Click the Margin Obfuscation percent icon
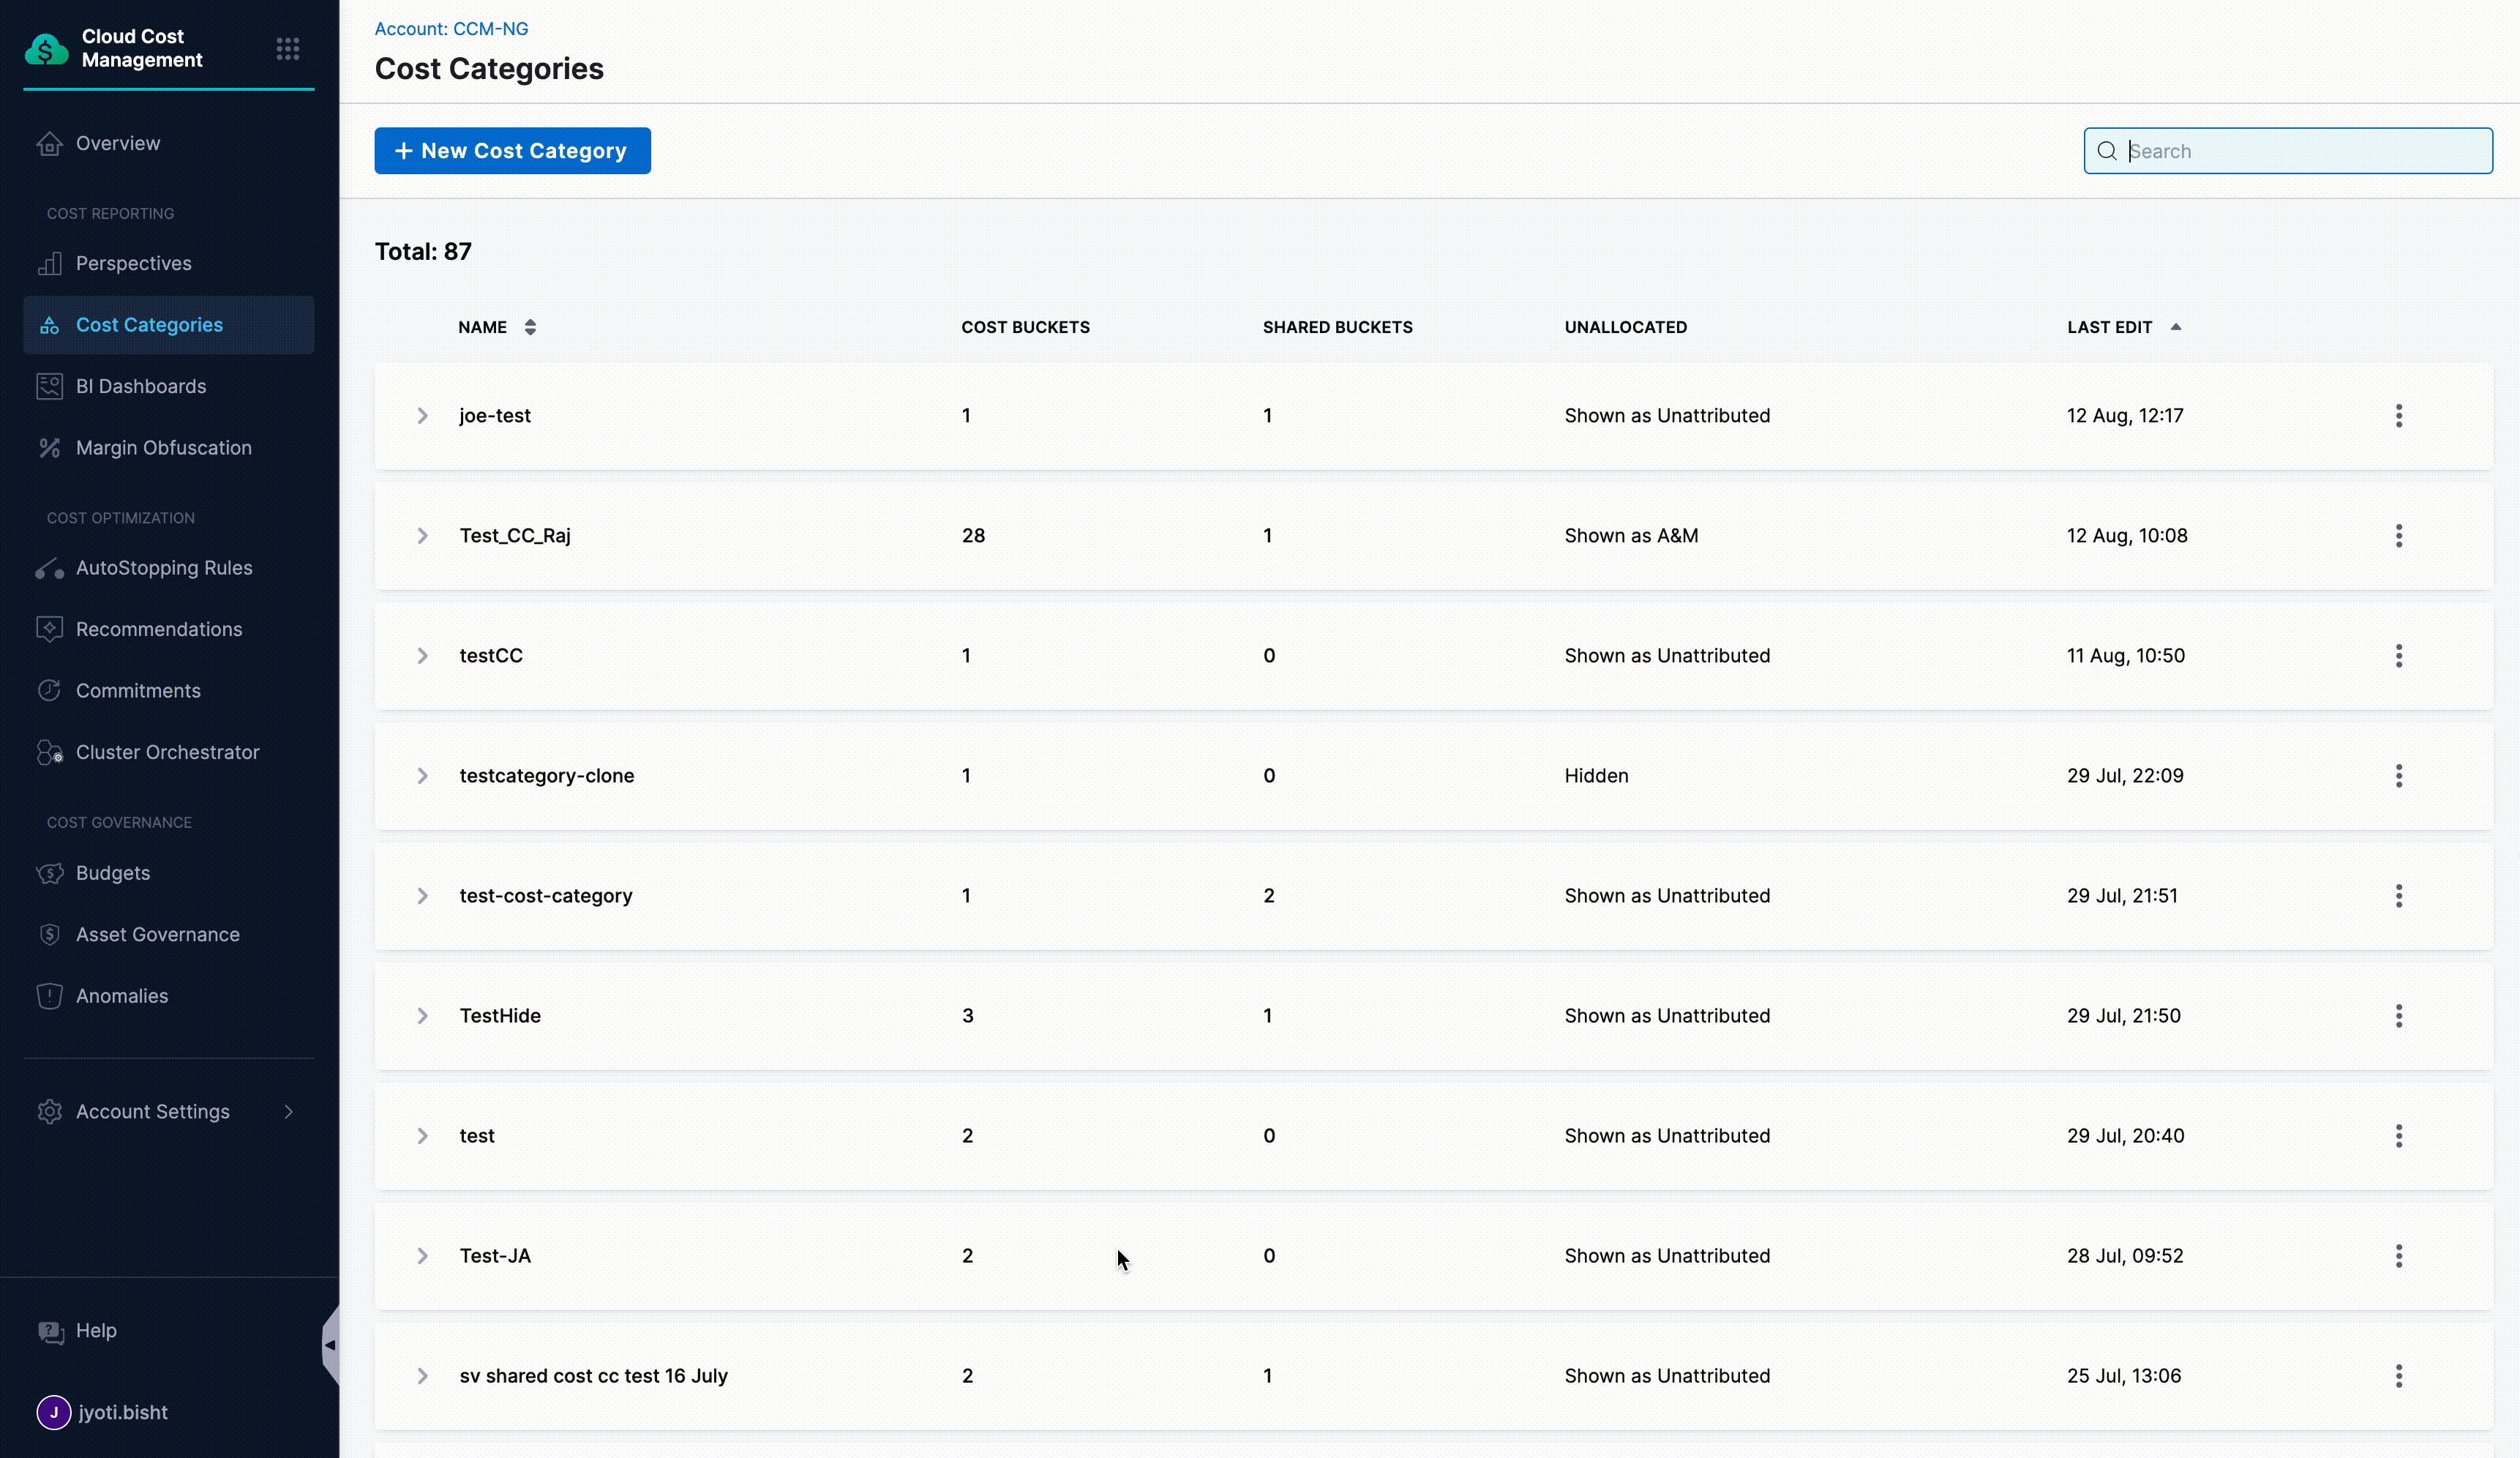 pyautogui.click(x=49, y=448)
